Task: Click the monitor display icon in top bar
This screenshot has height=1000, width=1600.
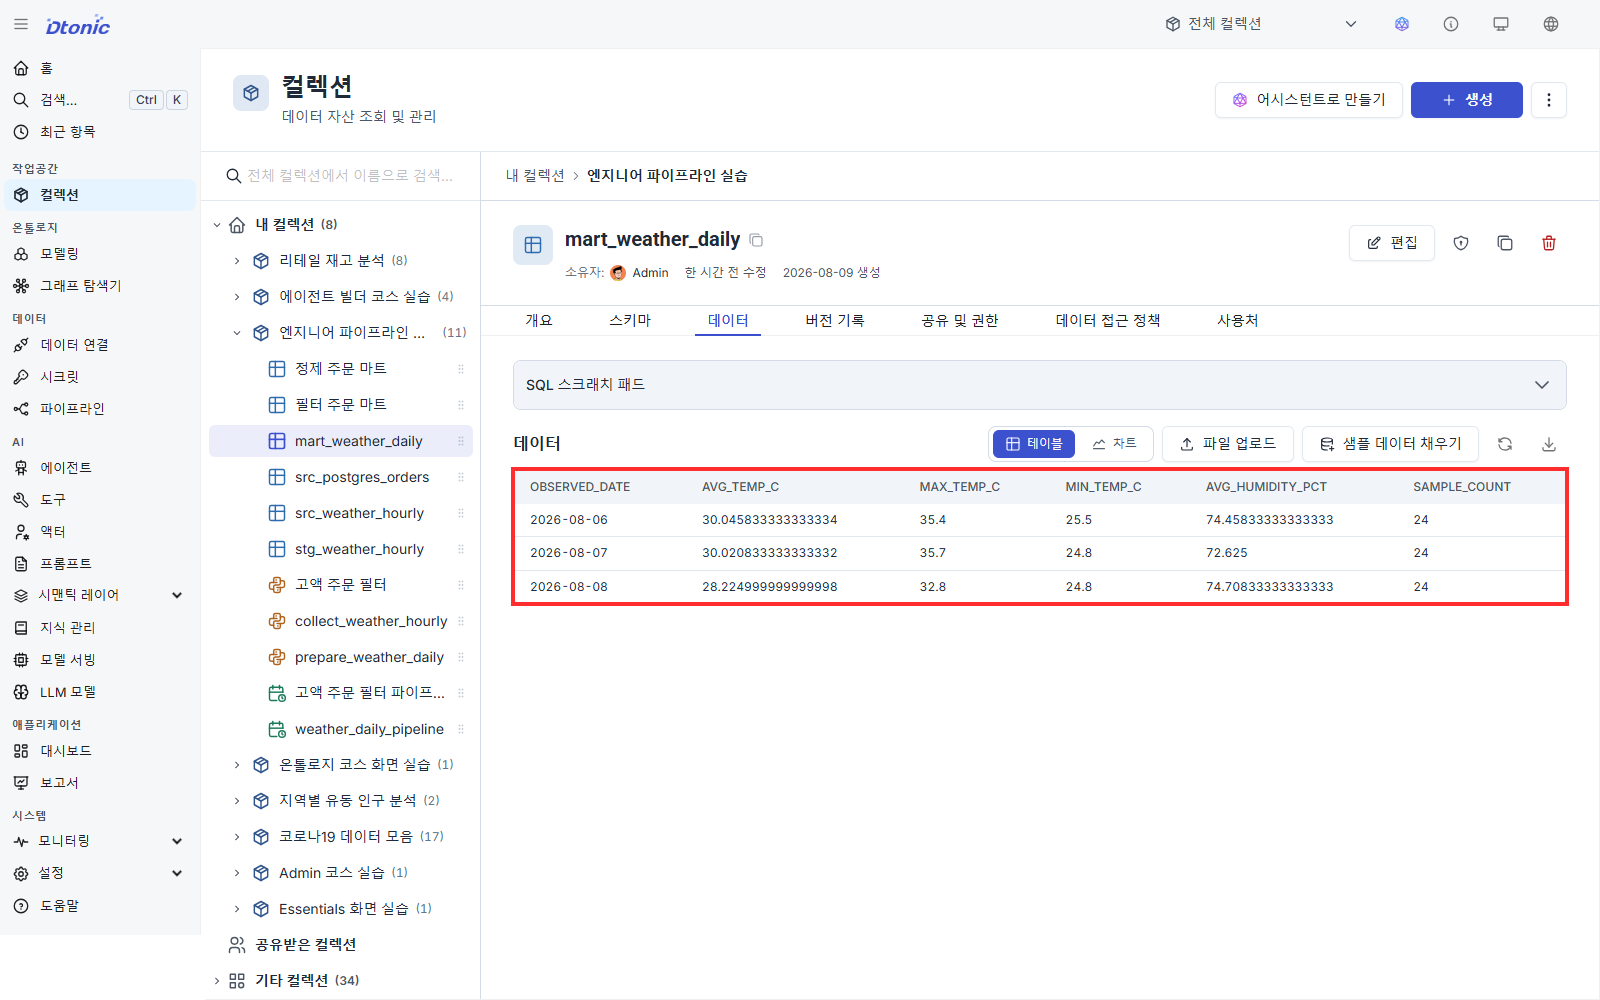Action: pyautogui.click(x=1501, y=24)
